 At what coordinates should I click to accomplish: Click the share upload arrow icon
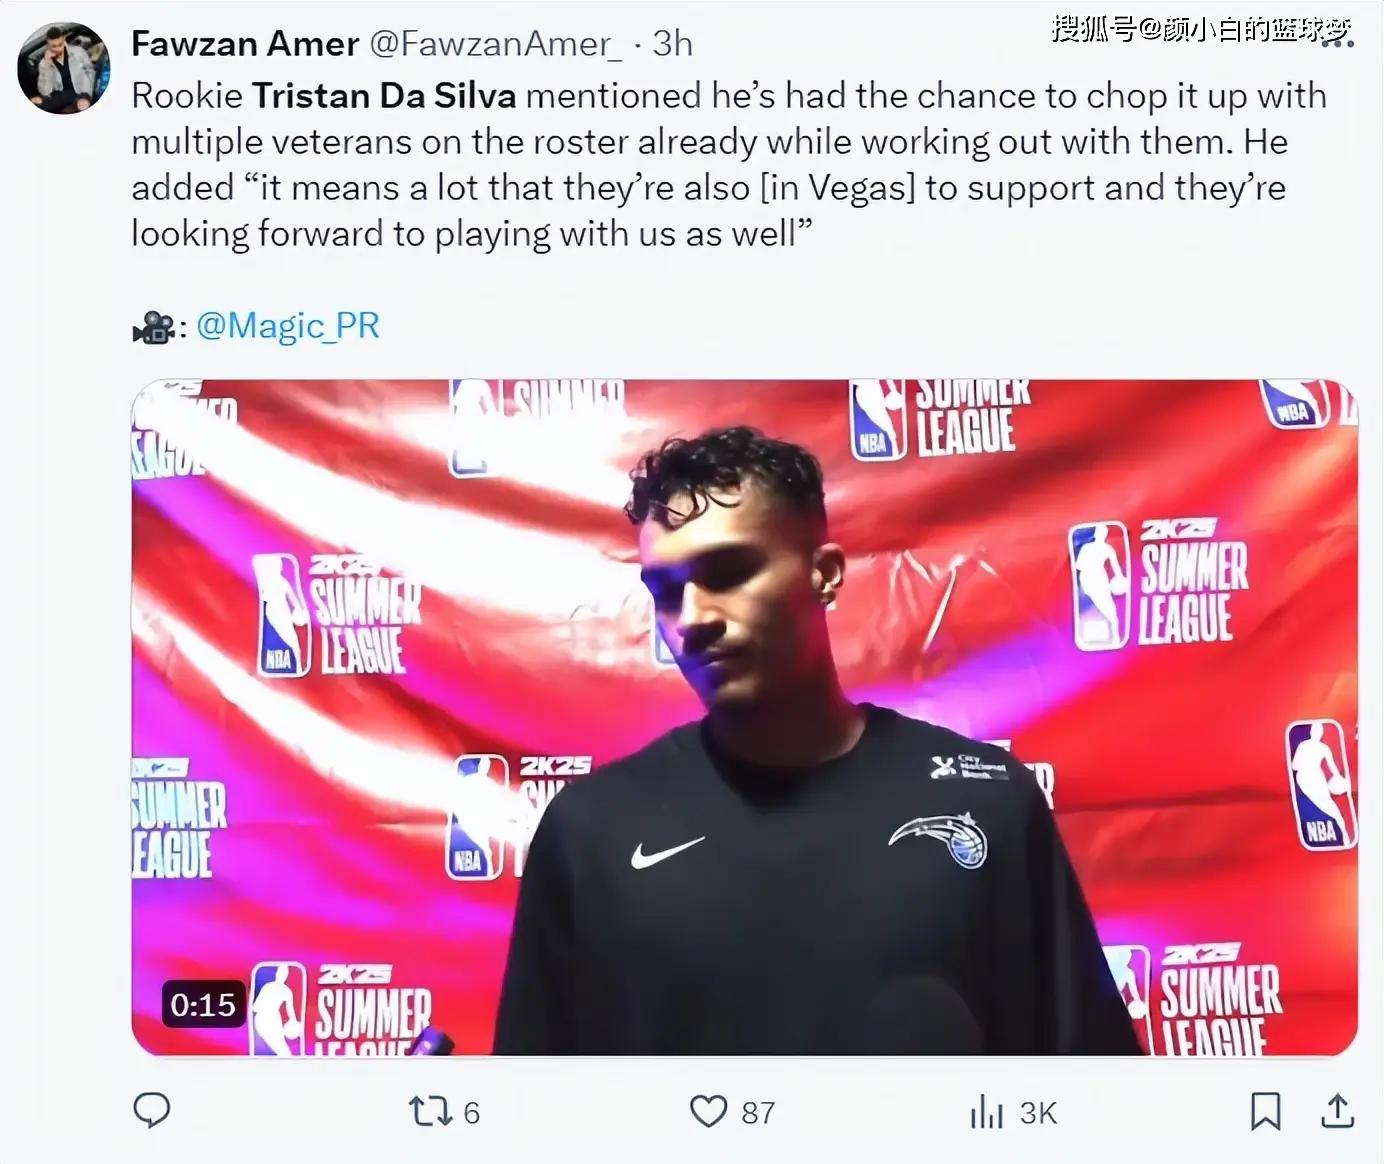coord(1338,1111)
